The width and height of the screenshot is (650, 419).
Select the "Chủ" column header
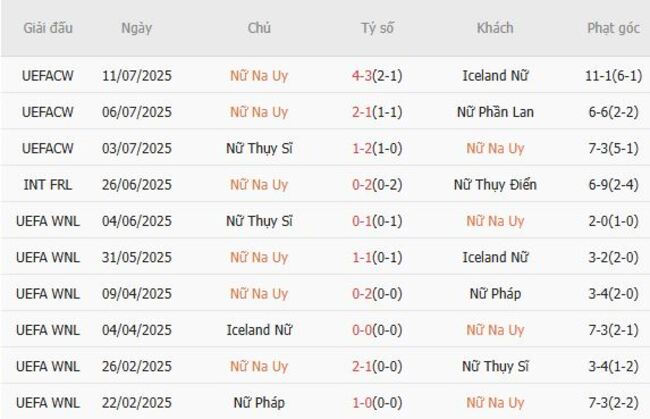pyautogui.click(x=259, y=28)
